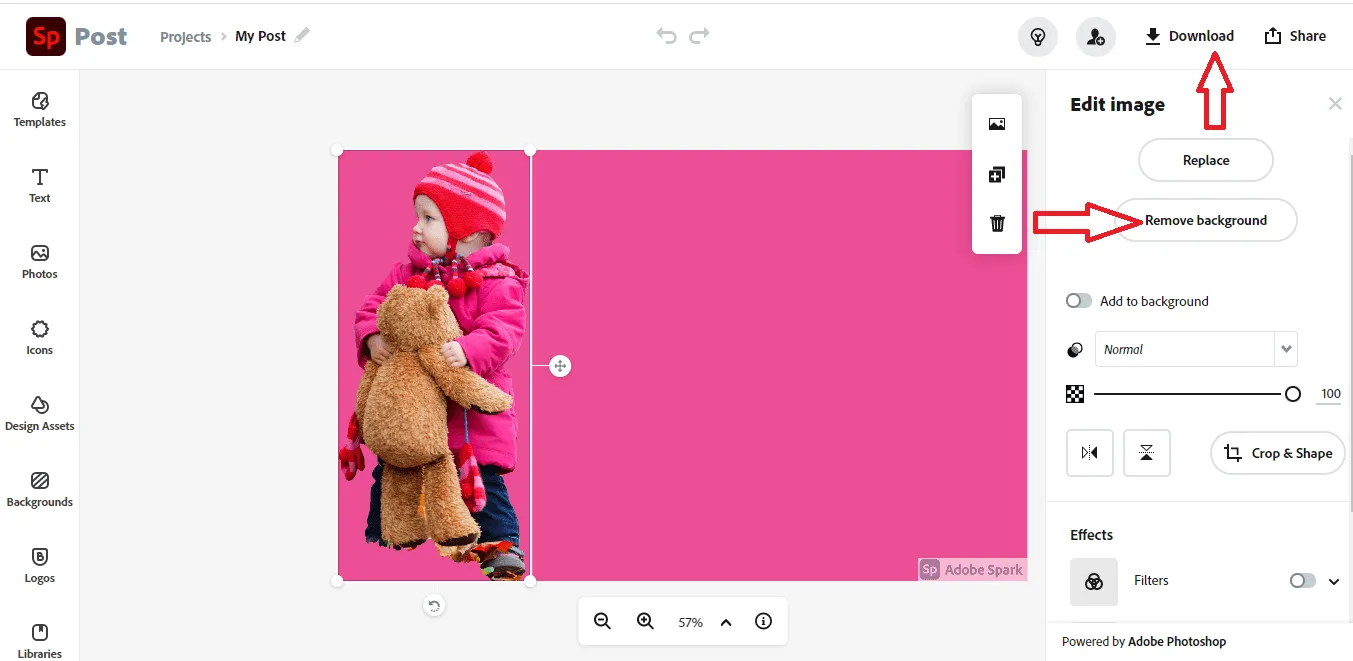The image size is (1353, 661).
Task: Click Remove background button
Action: click(x=1206, y=220)
